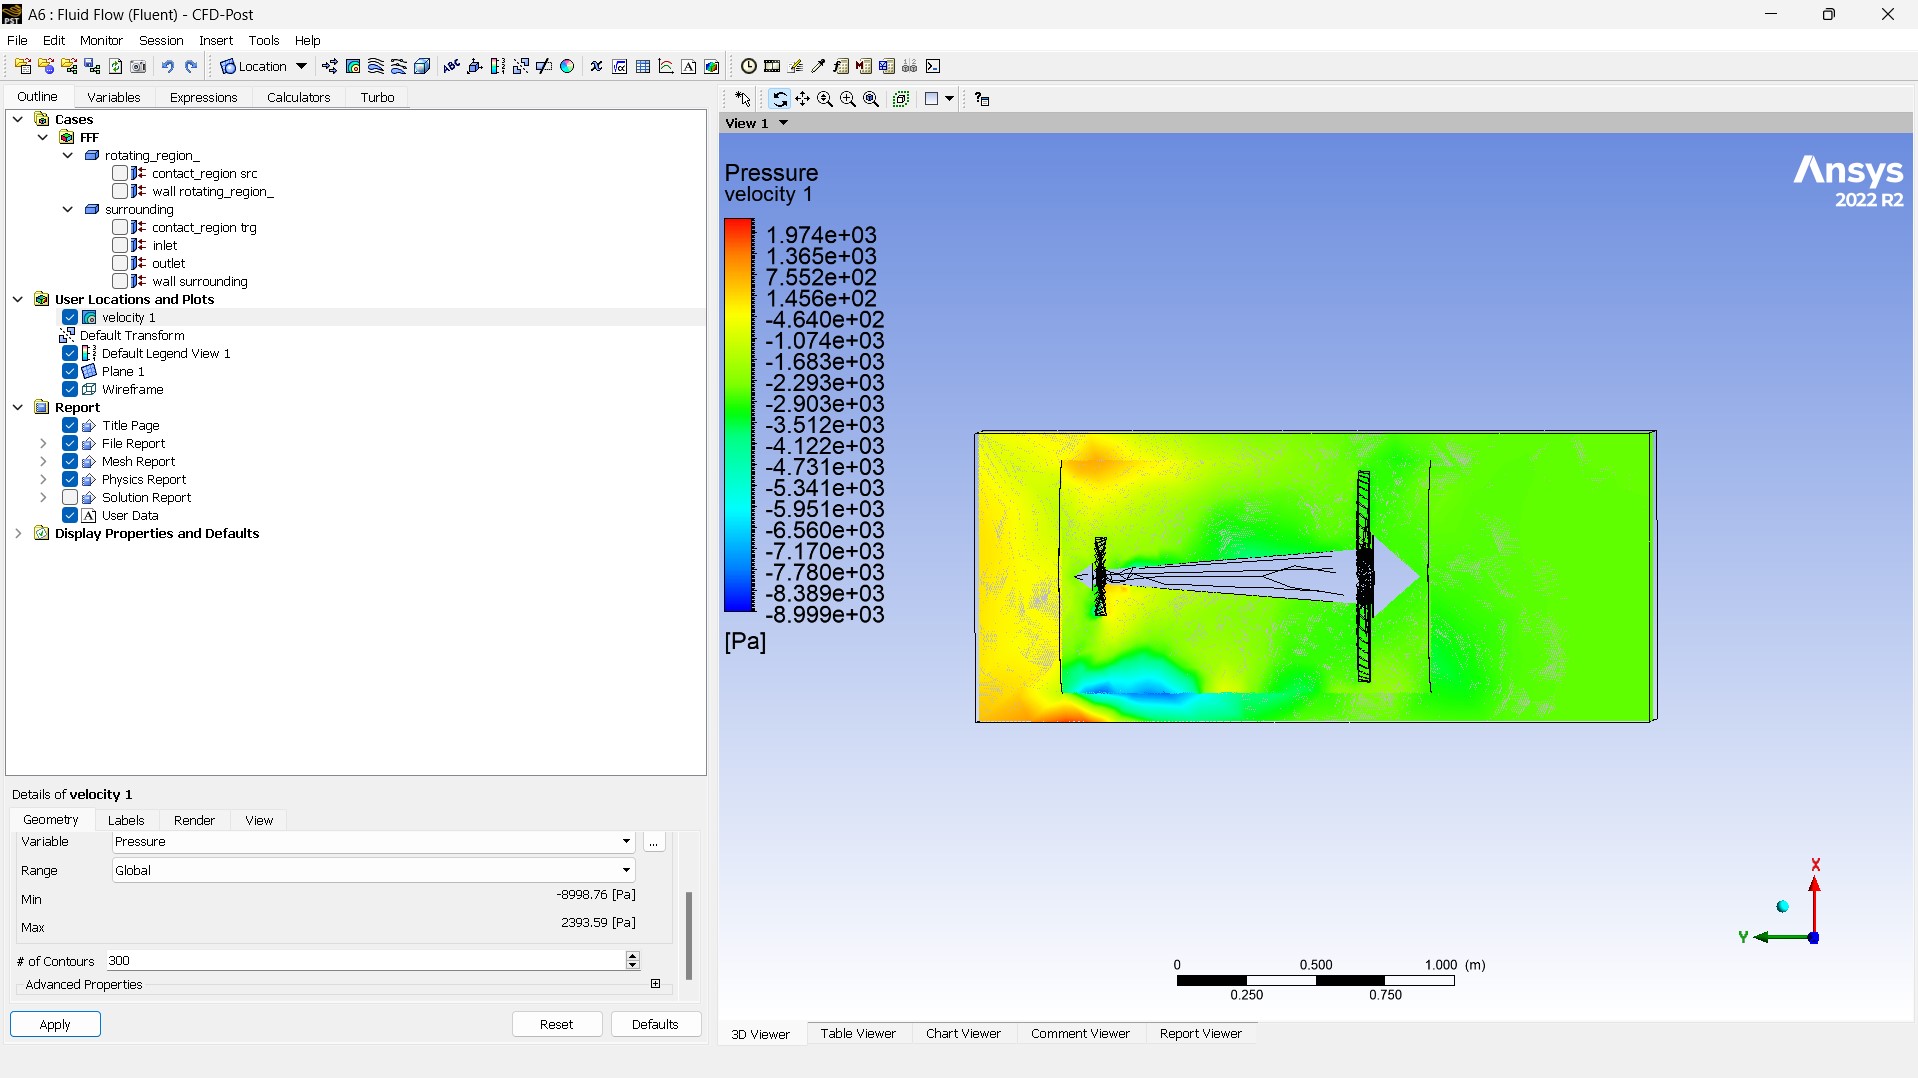Click the details panel vertical scrollbar

click(x=688, y=935)
